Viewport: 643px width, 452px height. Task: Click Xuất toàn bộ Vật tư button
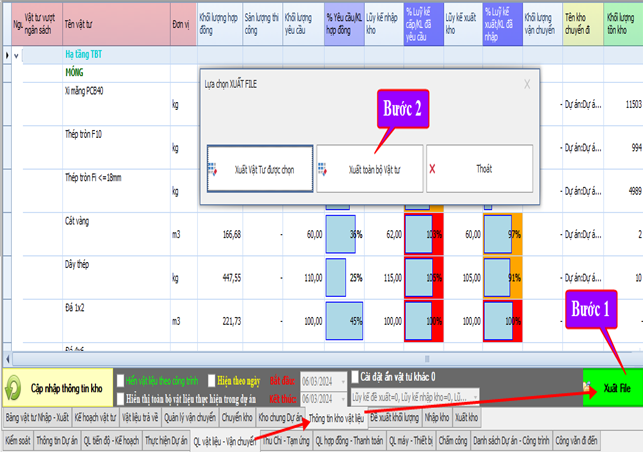(x=369, y=169)
